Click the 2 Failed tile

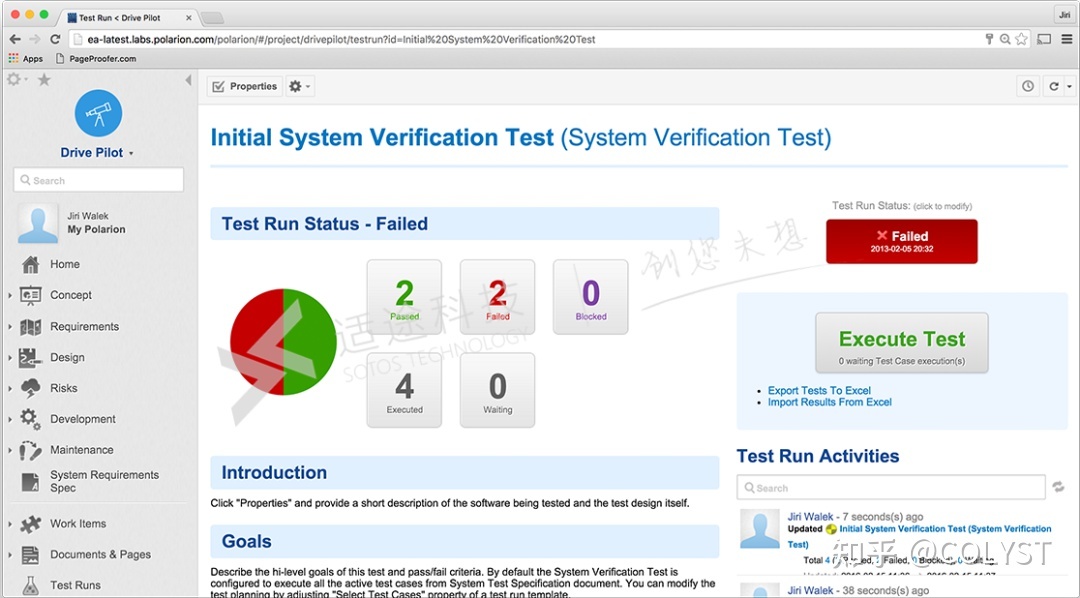(x=497, y=297)
